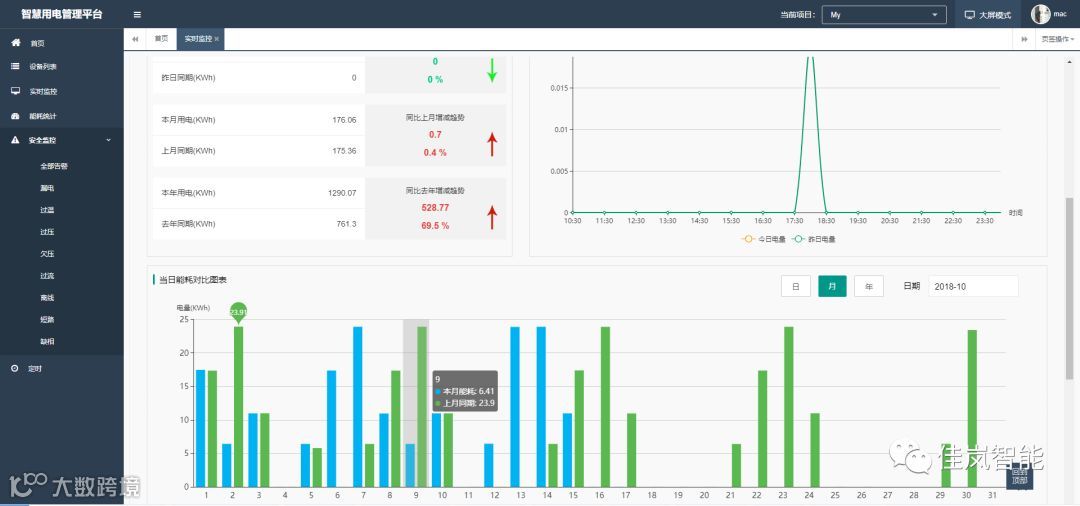Viewport: 1080px width, 506px height.
Task: Click the 昨日同期(KWh) label
Action: [188, 78]
